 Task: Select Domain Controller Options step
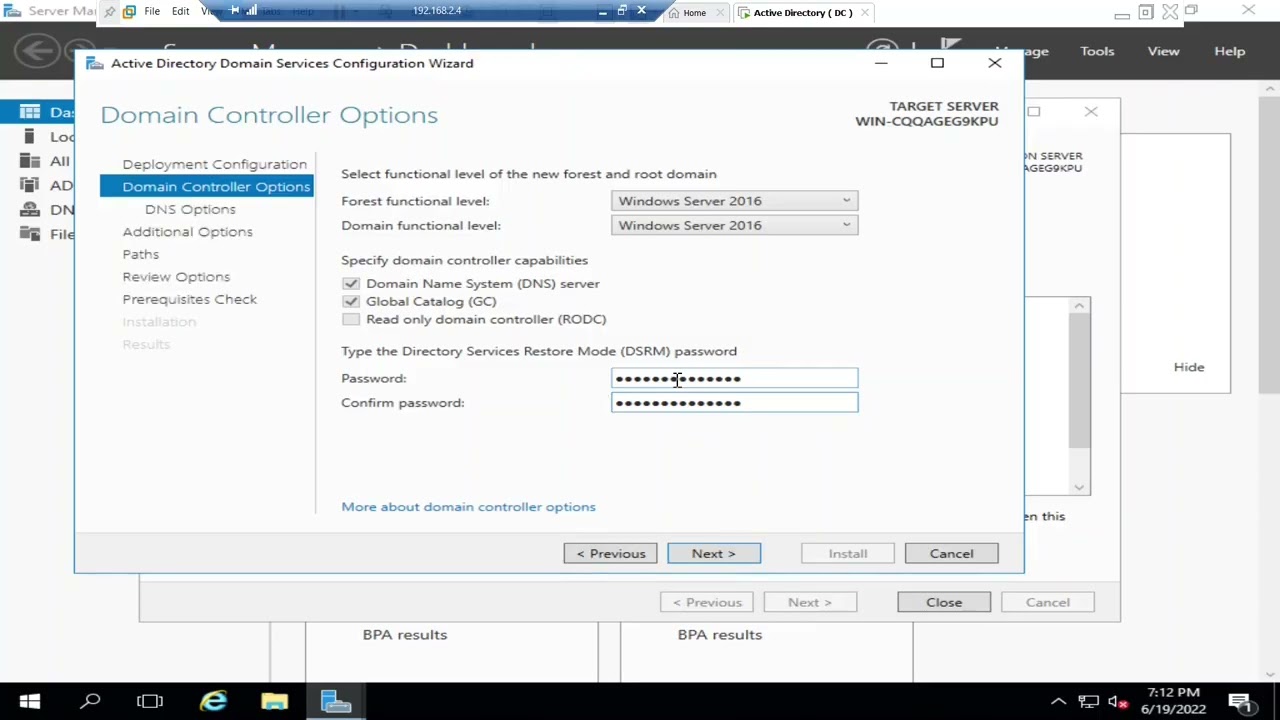coord(206,186)
